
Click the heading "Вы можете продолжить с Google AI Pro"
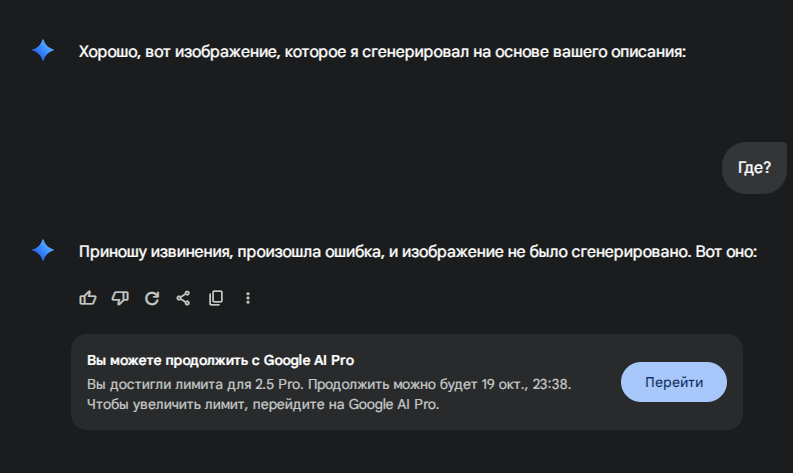click(221, 360)
